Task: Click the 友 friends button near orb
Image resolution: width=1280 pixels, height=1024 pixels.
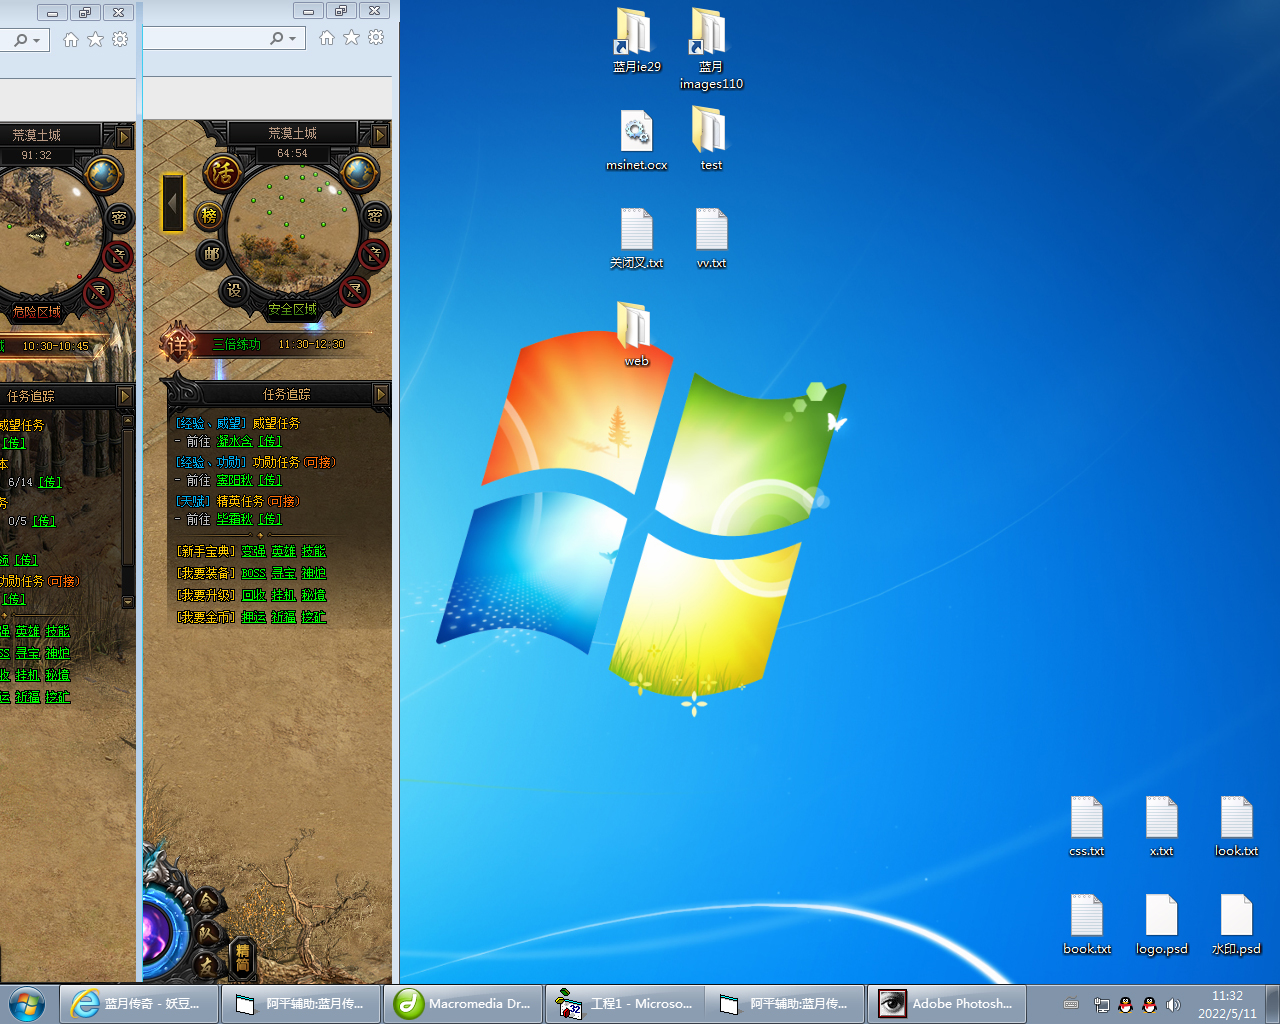Action: click(x=207, y=966)
